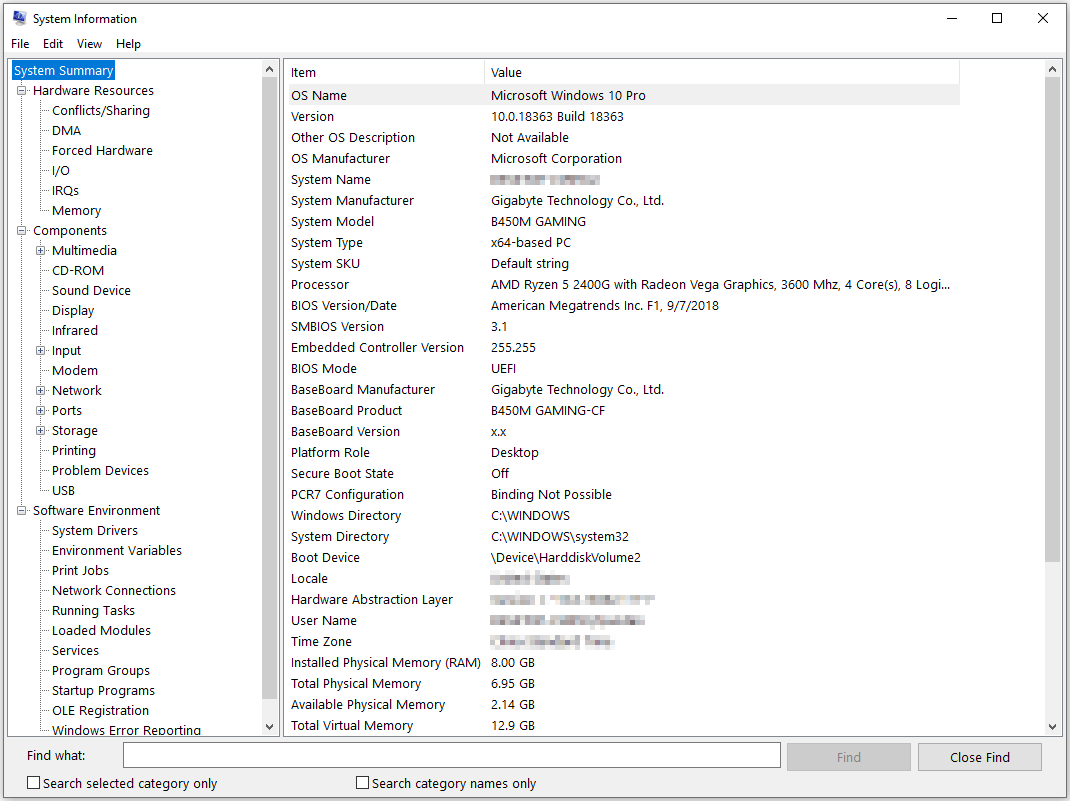This screenshot has width=1070, height=801.
Task: Select USB under Components
Action: click(x=63, y=491)
